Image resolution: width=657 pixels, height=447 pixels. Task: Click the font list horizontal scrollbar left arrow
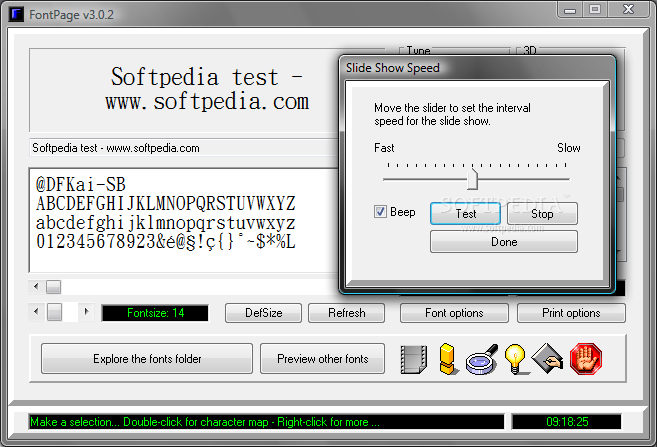(36, 287)
